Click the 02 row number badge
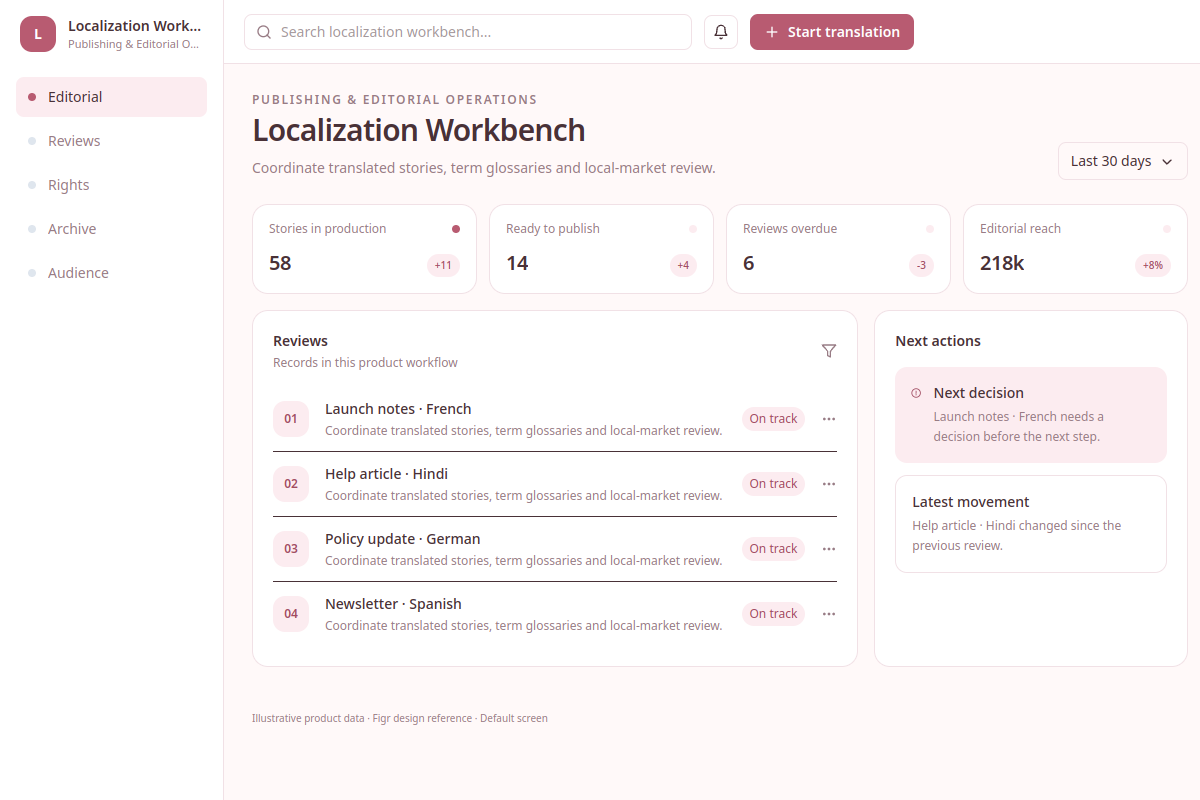The width and height of the screenshot is (1200, 800). tap(291, 484)
